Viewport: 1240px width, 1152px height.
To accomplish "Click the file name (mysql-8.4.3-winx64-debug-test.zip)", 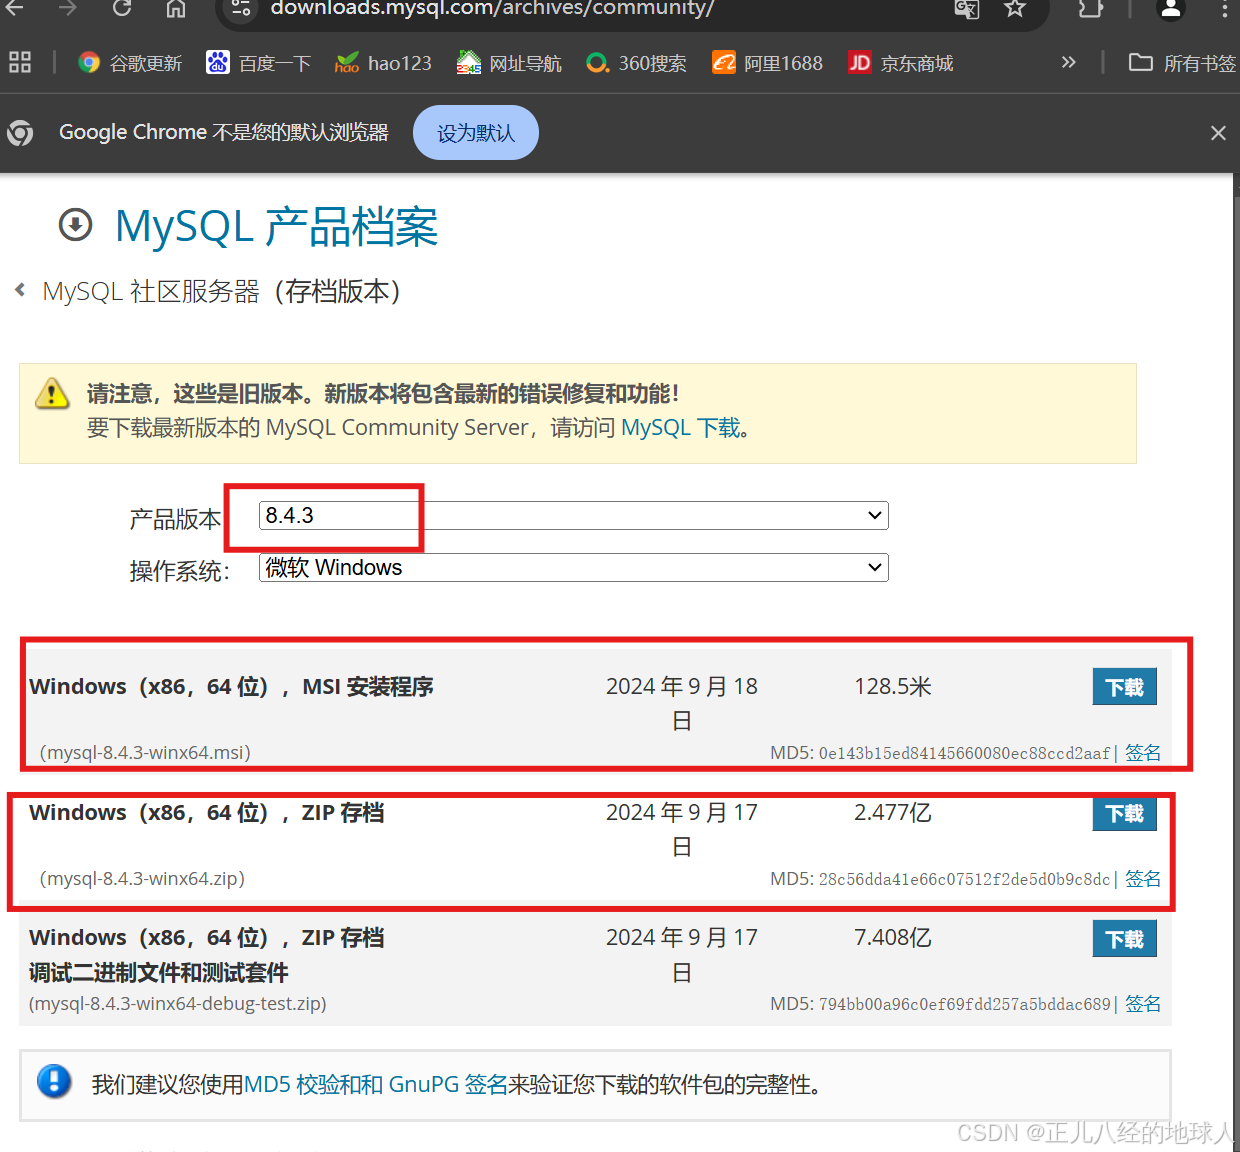I will [178, 1004].
